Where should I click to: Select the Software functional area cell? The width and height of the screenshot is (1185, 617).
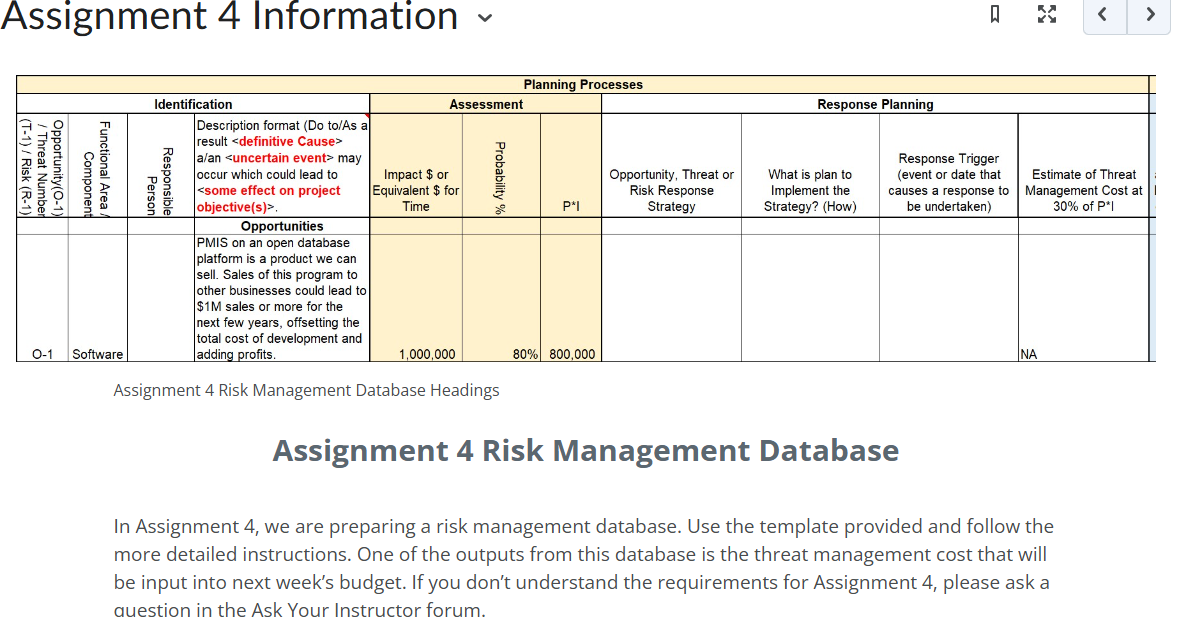96,353
